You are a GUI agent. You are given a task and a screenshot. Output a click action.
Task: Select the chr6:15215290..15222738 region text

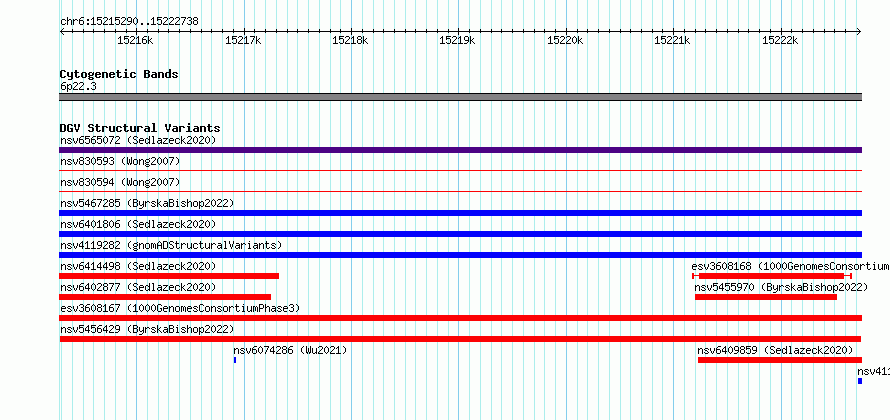pos(129,22)
